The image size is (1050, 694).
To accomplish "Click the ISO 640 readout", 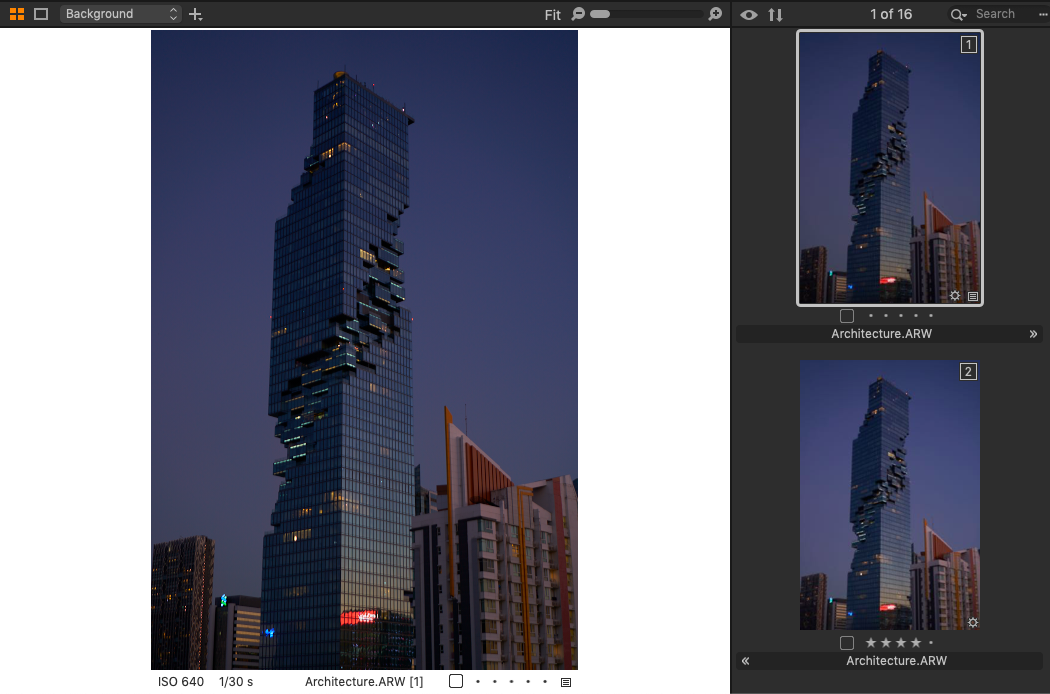I will (x=181, y=682).
